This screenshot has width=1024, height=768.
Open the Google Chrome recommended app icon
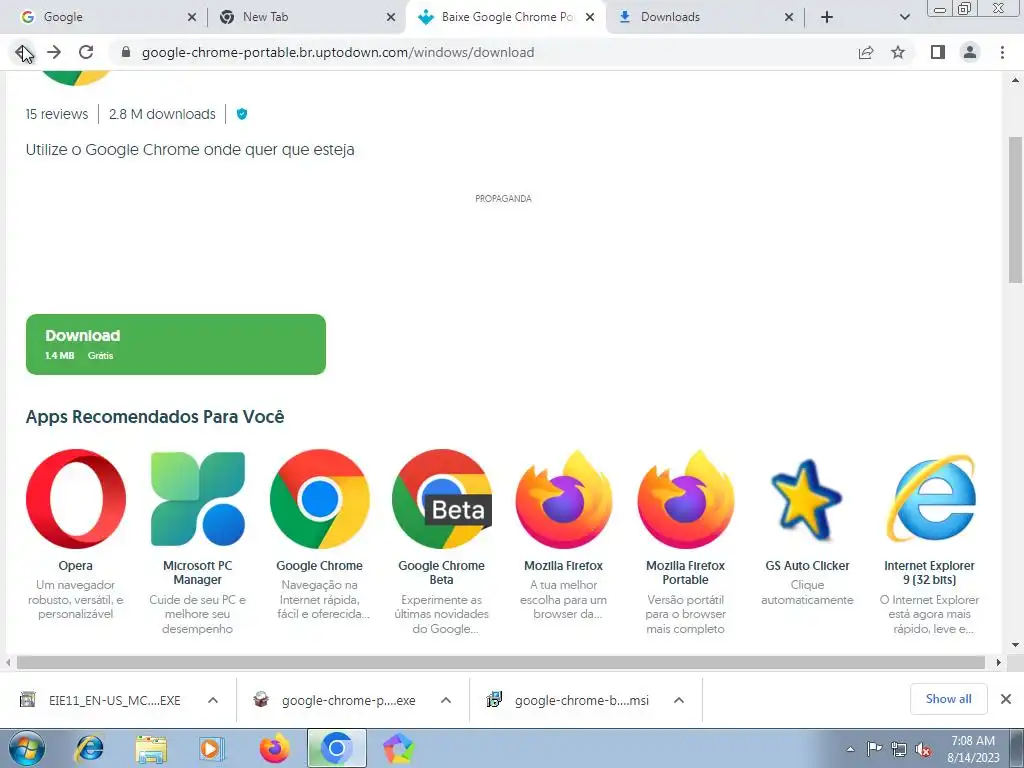pos(319,499)
